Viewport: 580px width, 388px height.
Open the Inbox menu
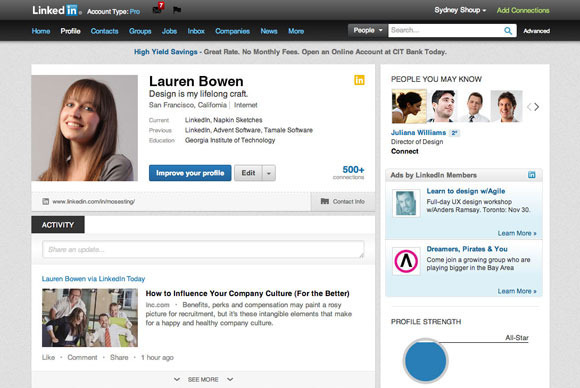click(x=196, y=31)
